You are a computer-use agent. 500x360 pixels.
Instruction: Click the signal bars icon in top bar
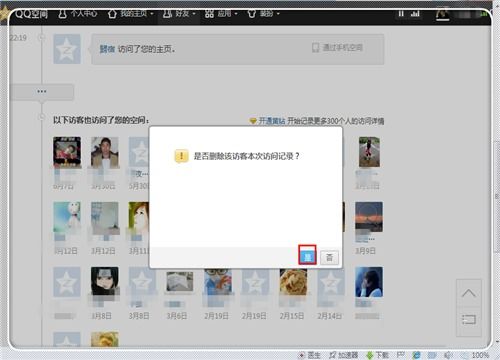(415, 14)
